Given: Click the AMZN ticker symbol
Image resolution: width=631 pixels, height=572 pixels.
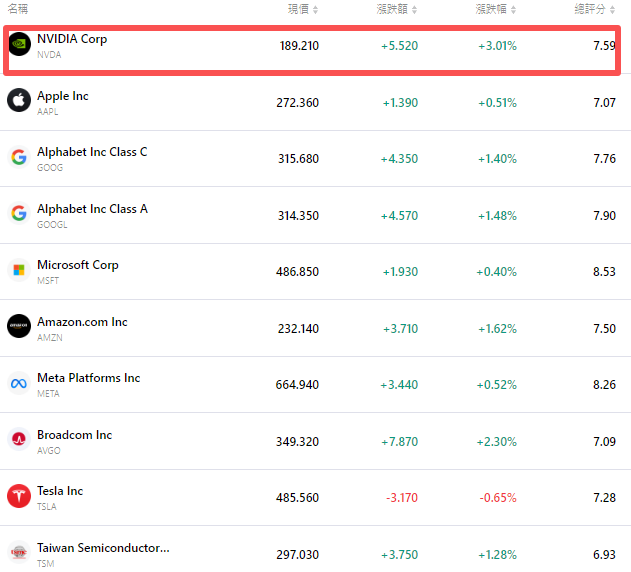Looking at the screenshot, I should tap(49, 338).
